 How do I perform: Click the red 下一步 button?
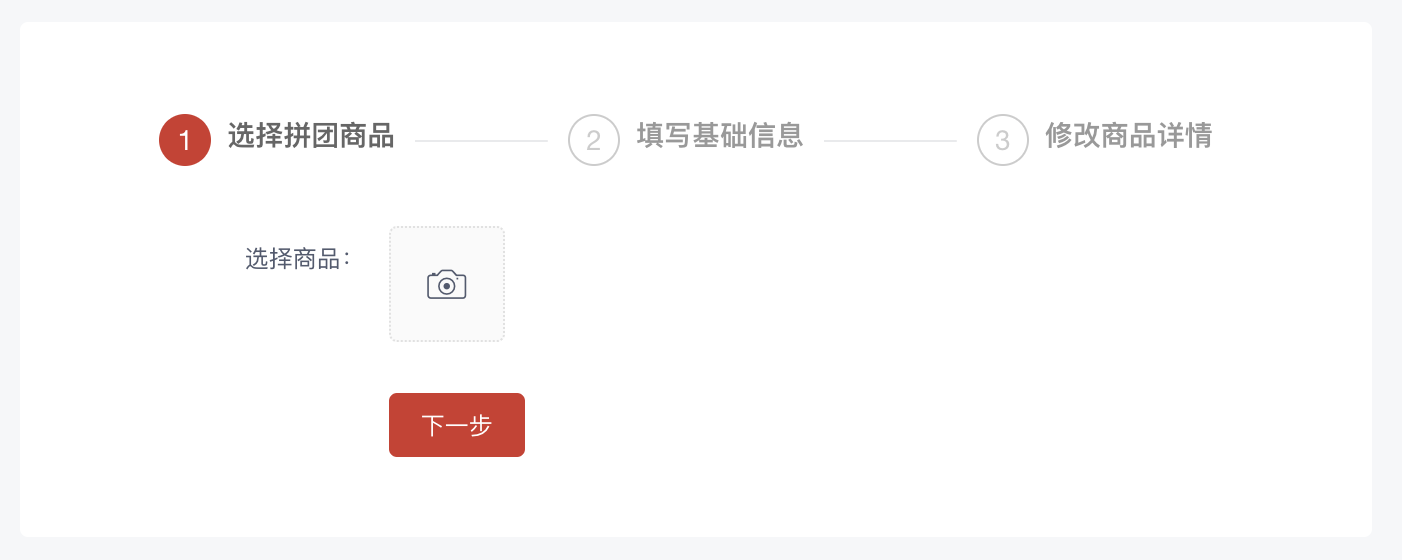pos(457,425)
